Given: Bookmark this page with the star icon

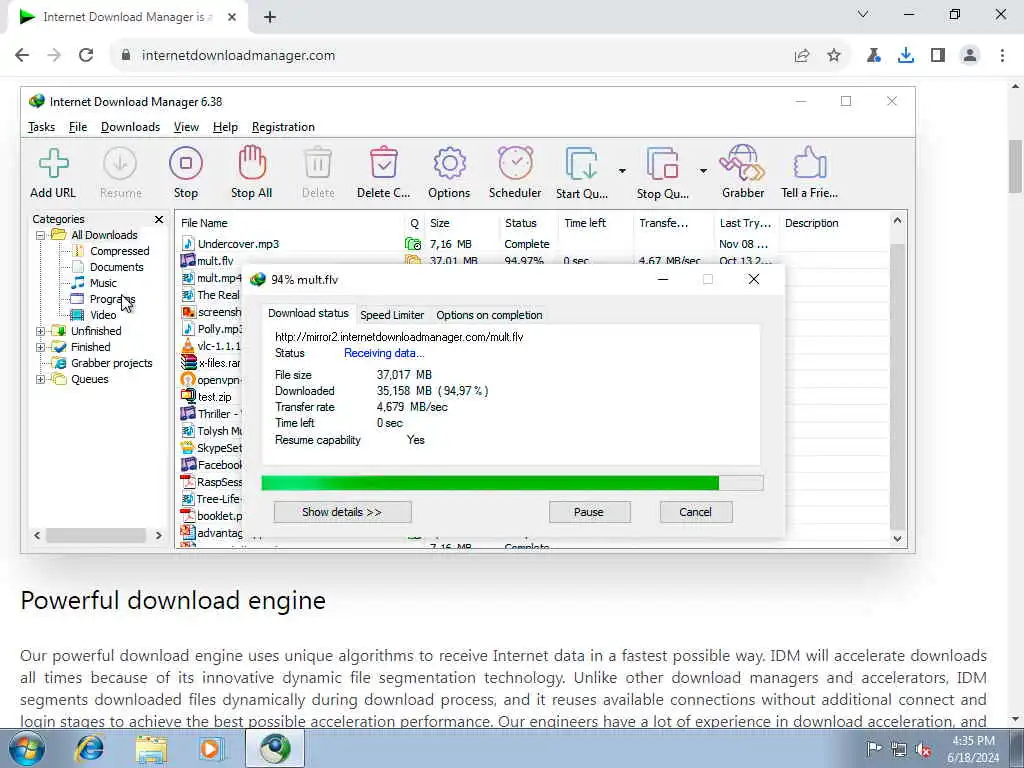Looking at the screenshot, I should click(834, 56).
